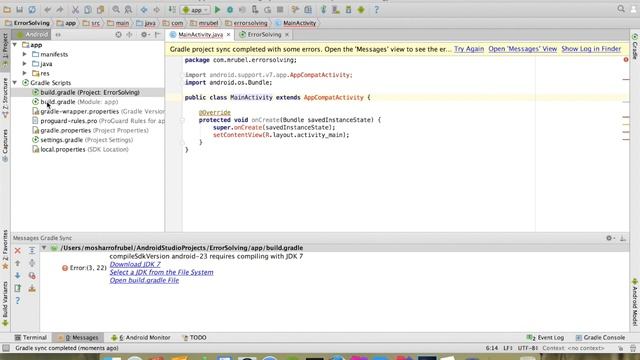Open the Android Device Monitor icon

(361, 9)
